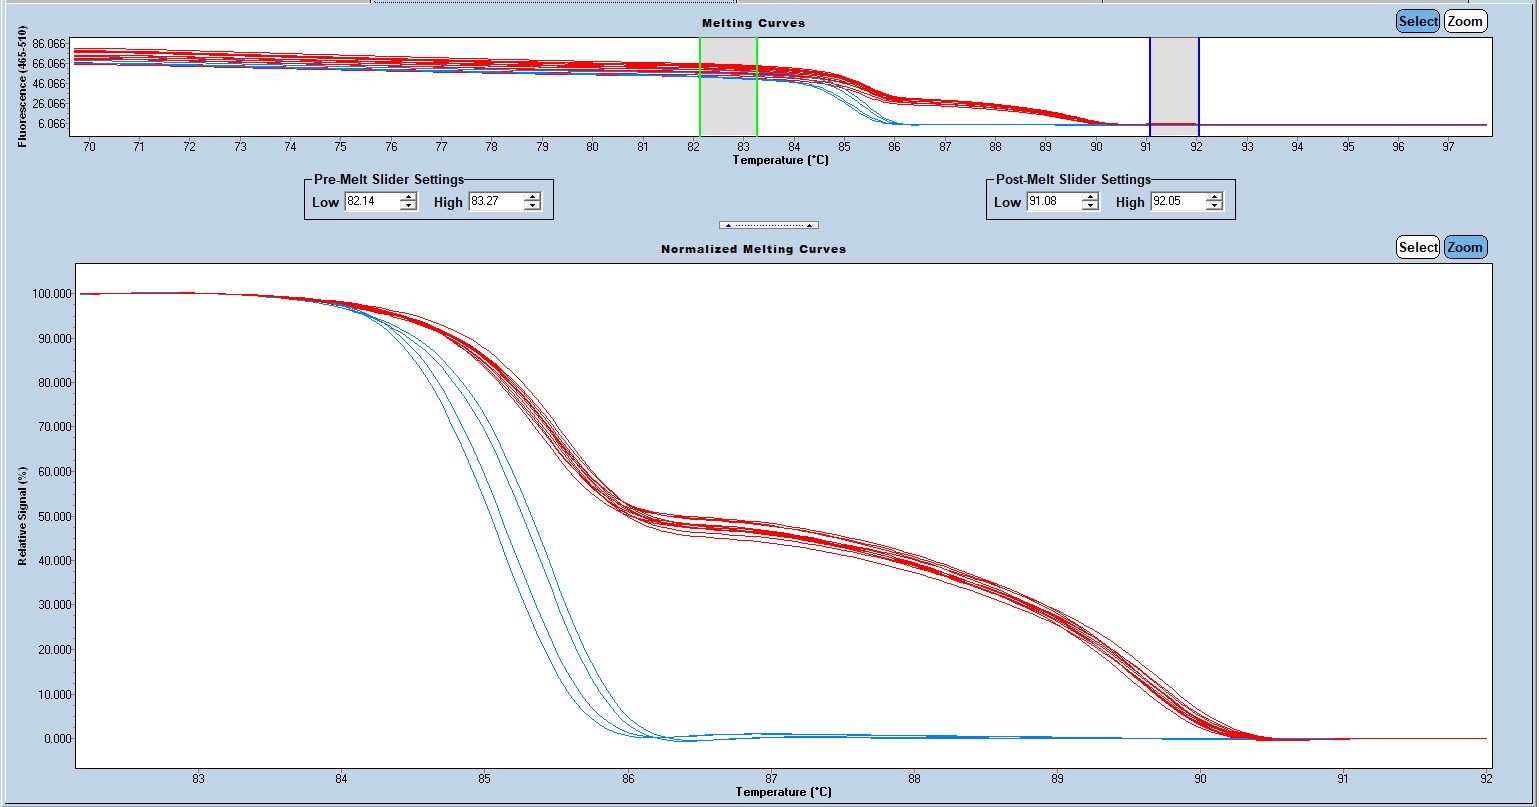Screen dimensions: 1539x807
Task: Click the '50.000' tick on the Relative Signal axis
Action: pos(53,516)
